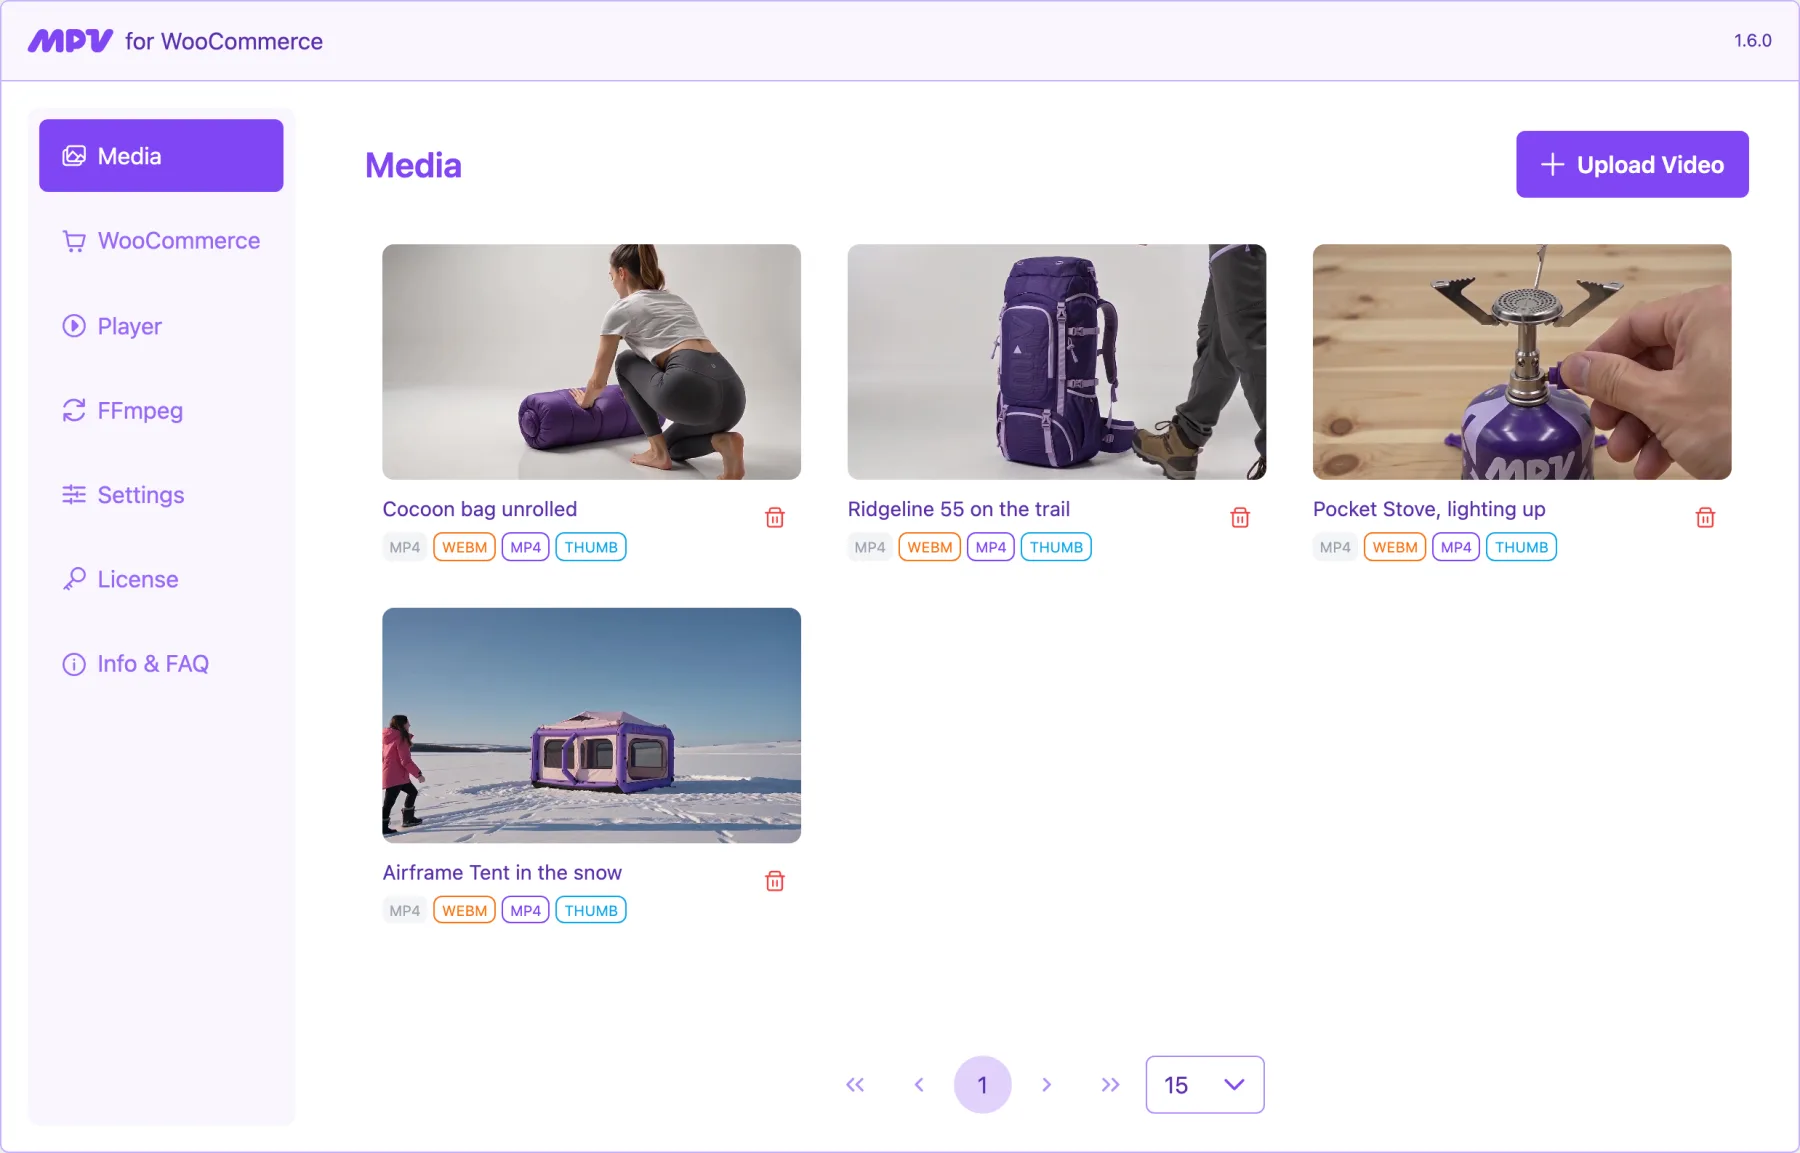
Task: Jump to last page of media
Action: coord(1110,1085)
